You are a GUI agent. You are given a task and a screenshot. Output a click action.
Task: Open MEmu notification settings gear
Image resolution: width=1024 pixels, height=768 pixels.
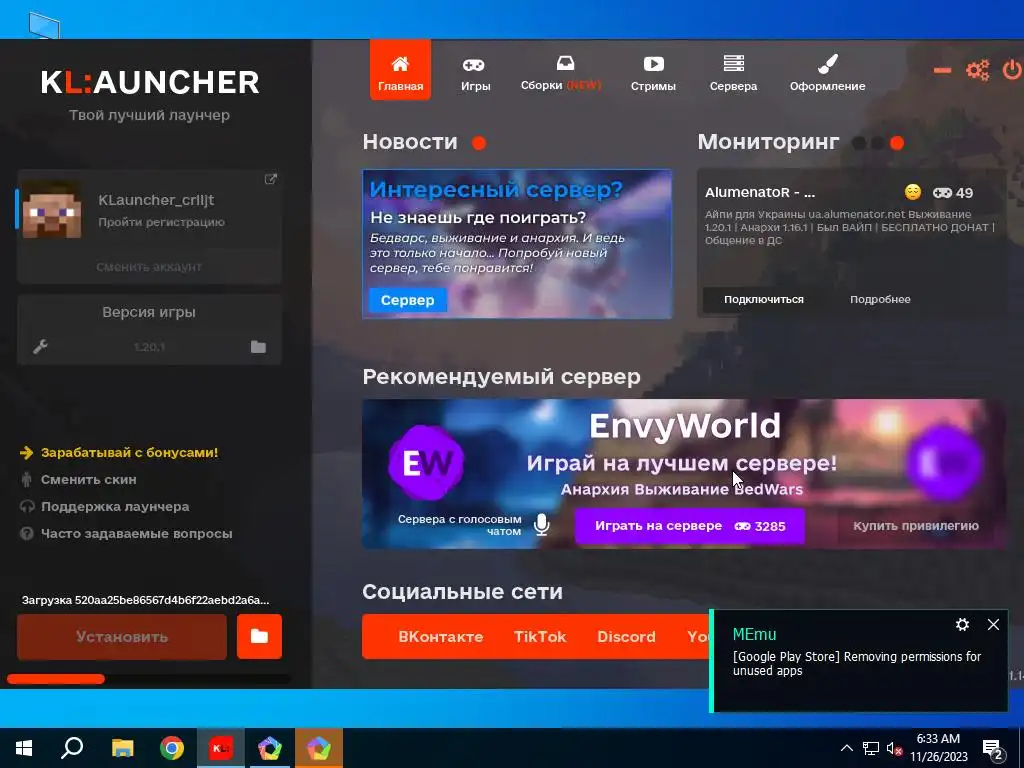(962, 624)
